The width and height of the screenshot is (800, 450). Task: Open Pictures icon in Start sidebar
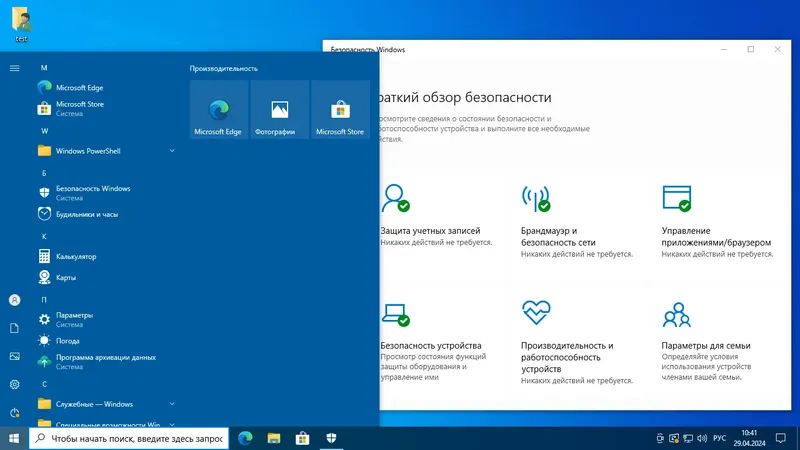pyautogui.click(x=14, y=356)
